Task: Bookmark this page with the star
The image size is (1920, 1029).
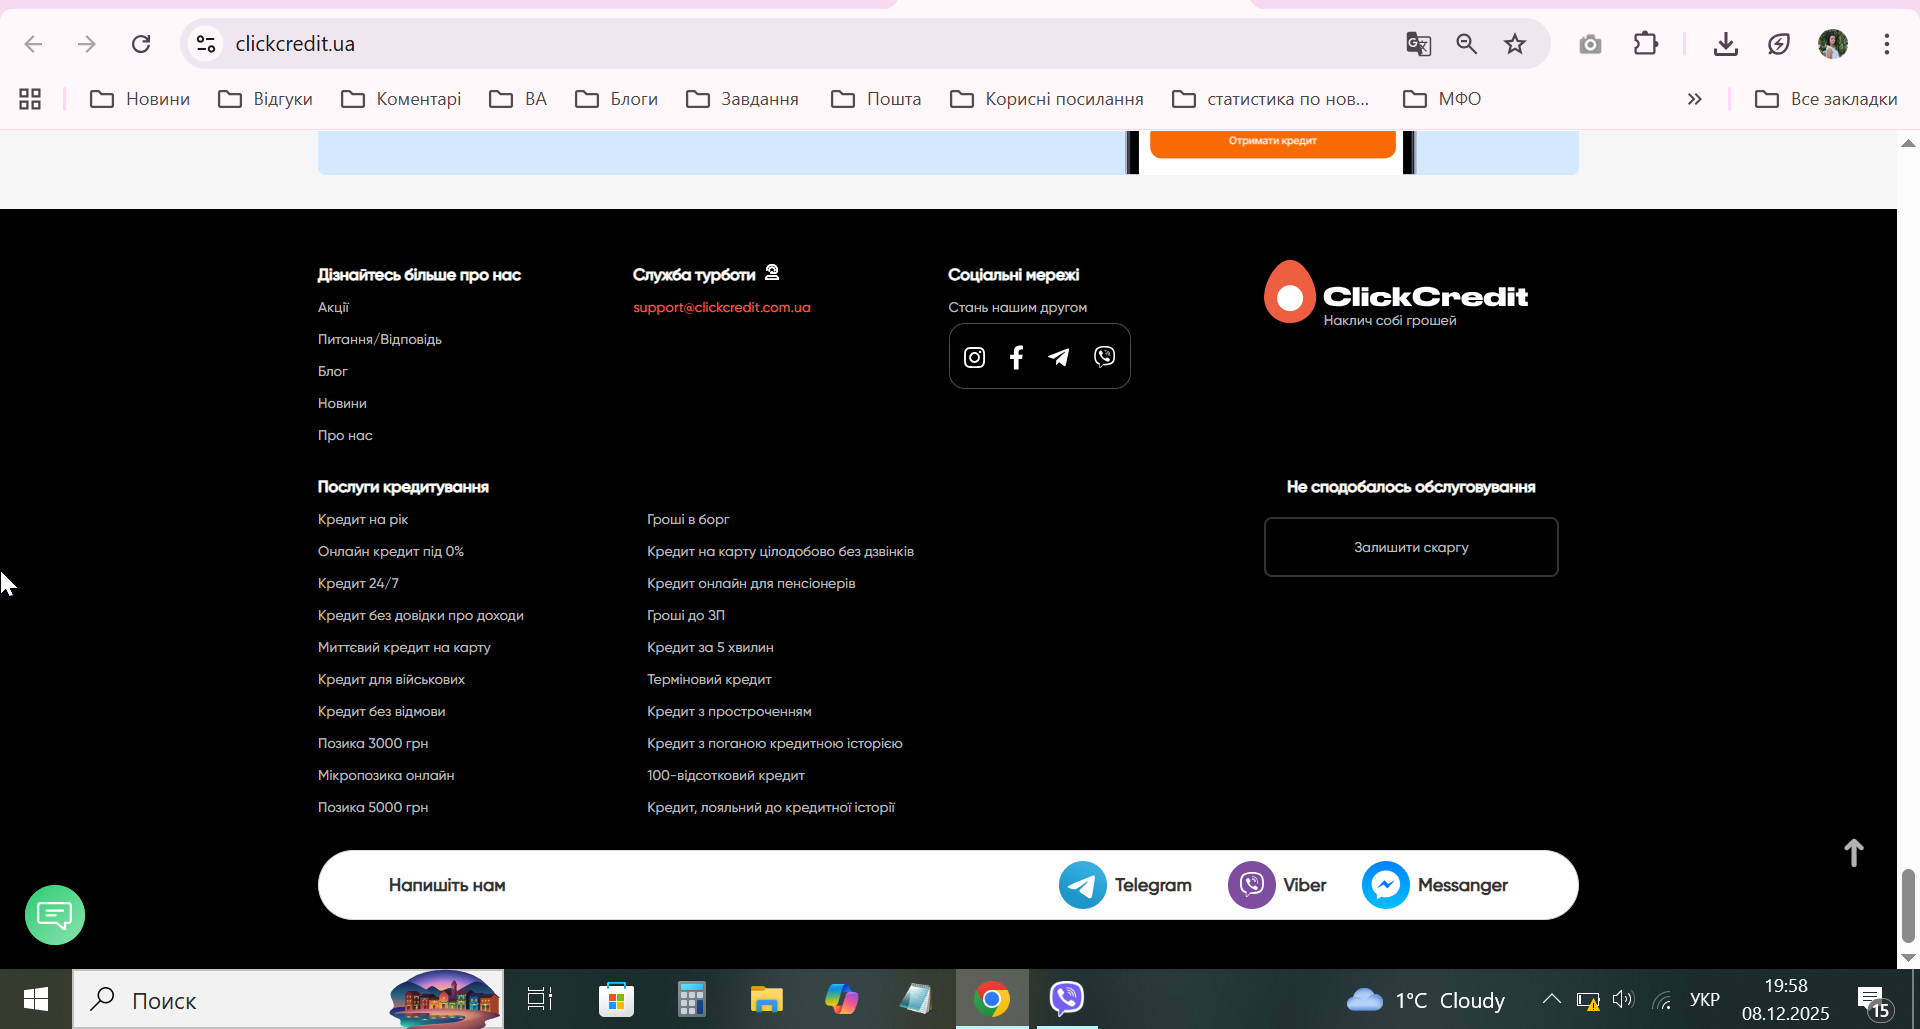Action: point(1515,44)
